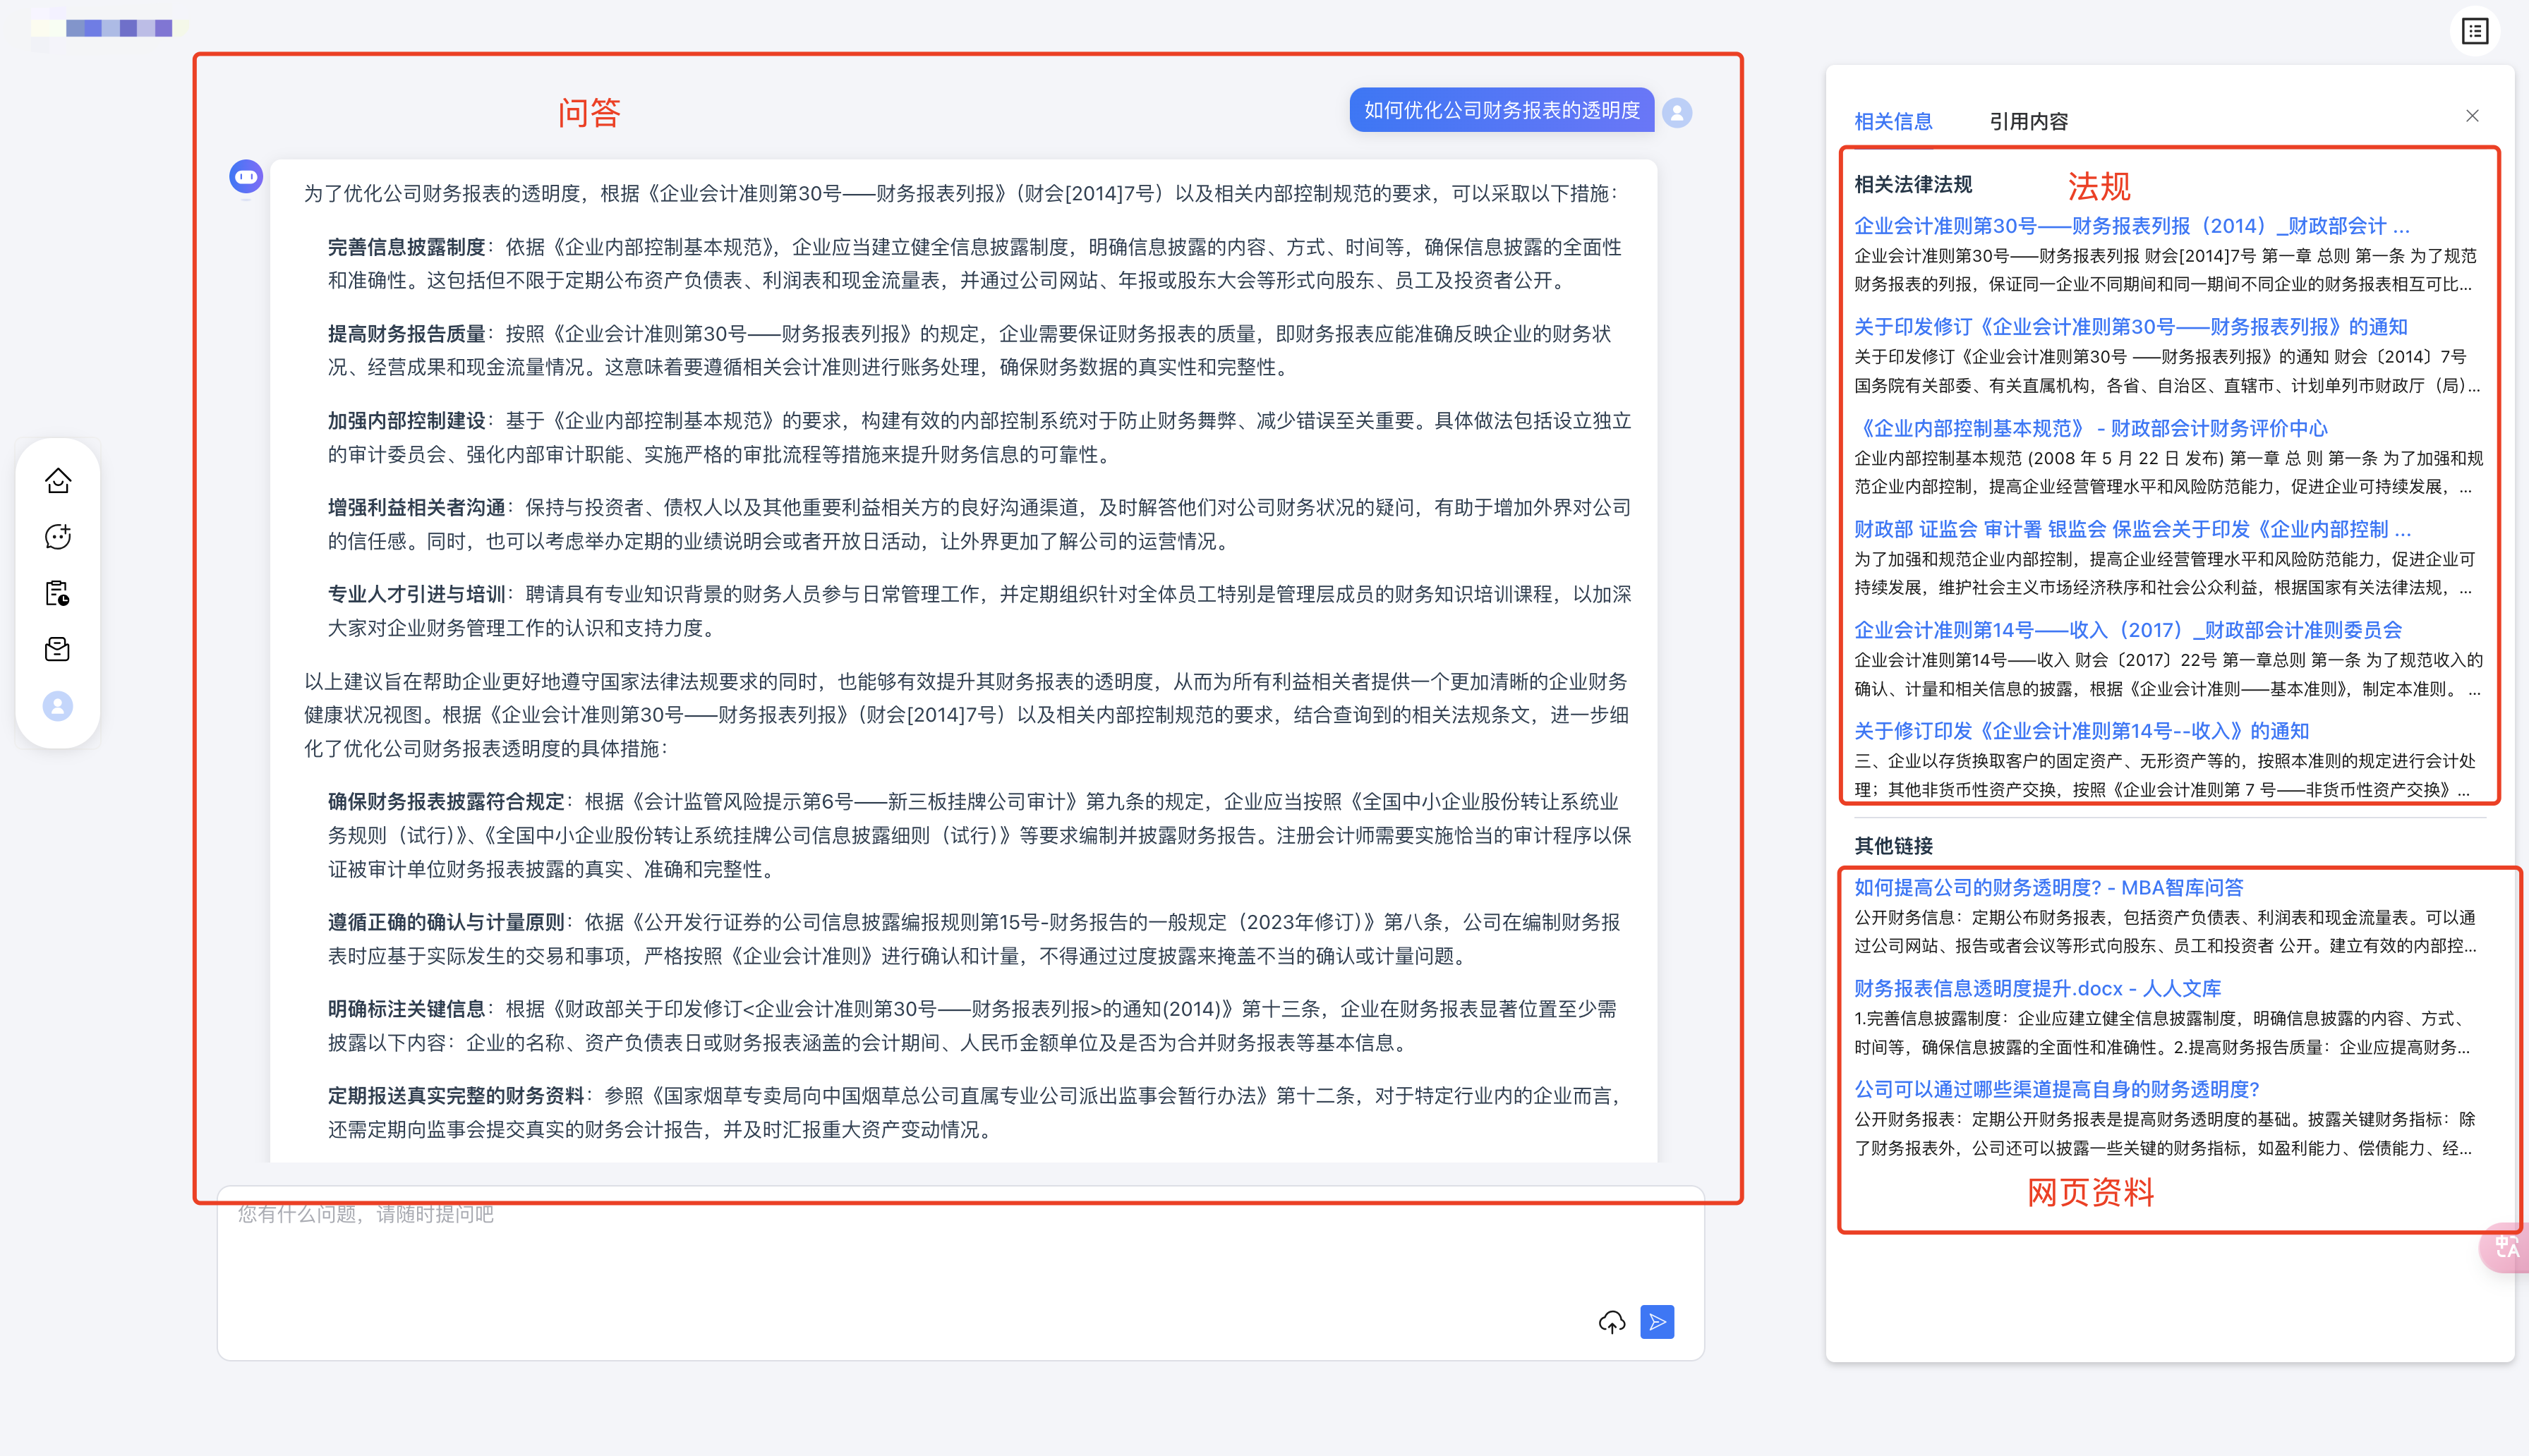Click the home icon in sidebar

pyautogui.click(x=58, y=481)
